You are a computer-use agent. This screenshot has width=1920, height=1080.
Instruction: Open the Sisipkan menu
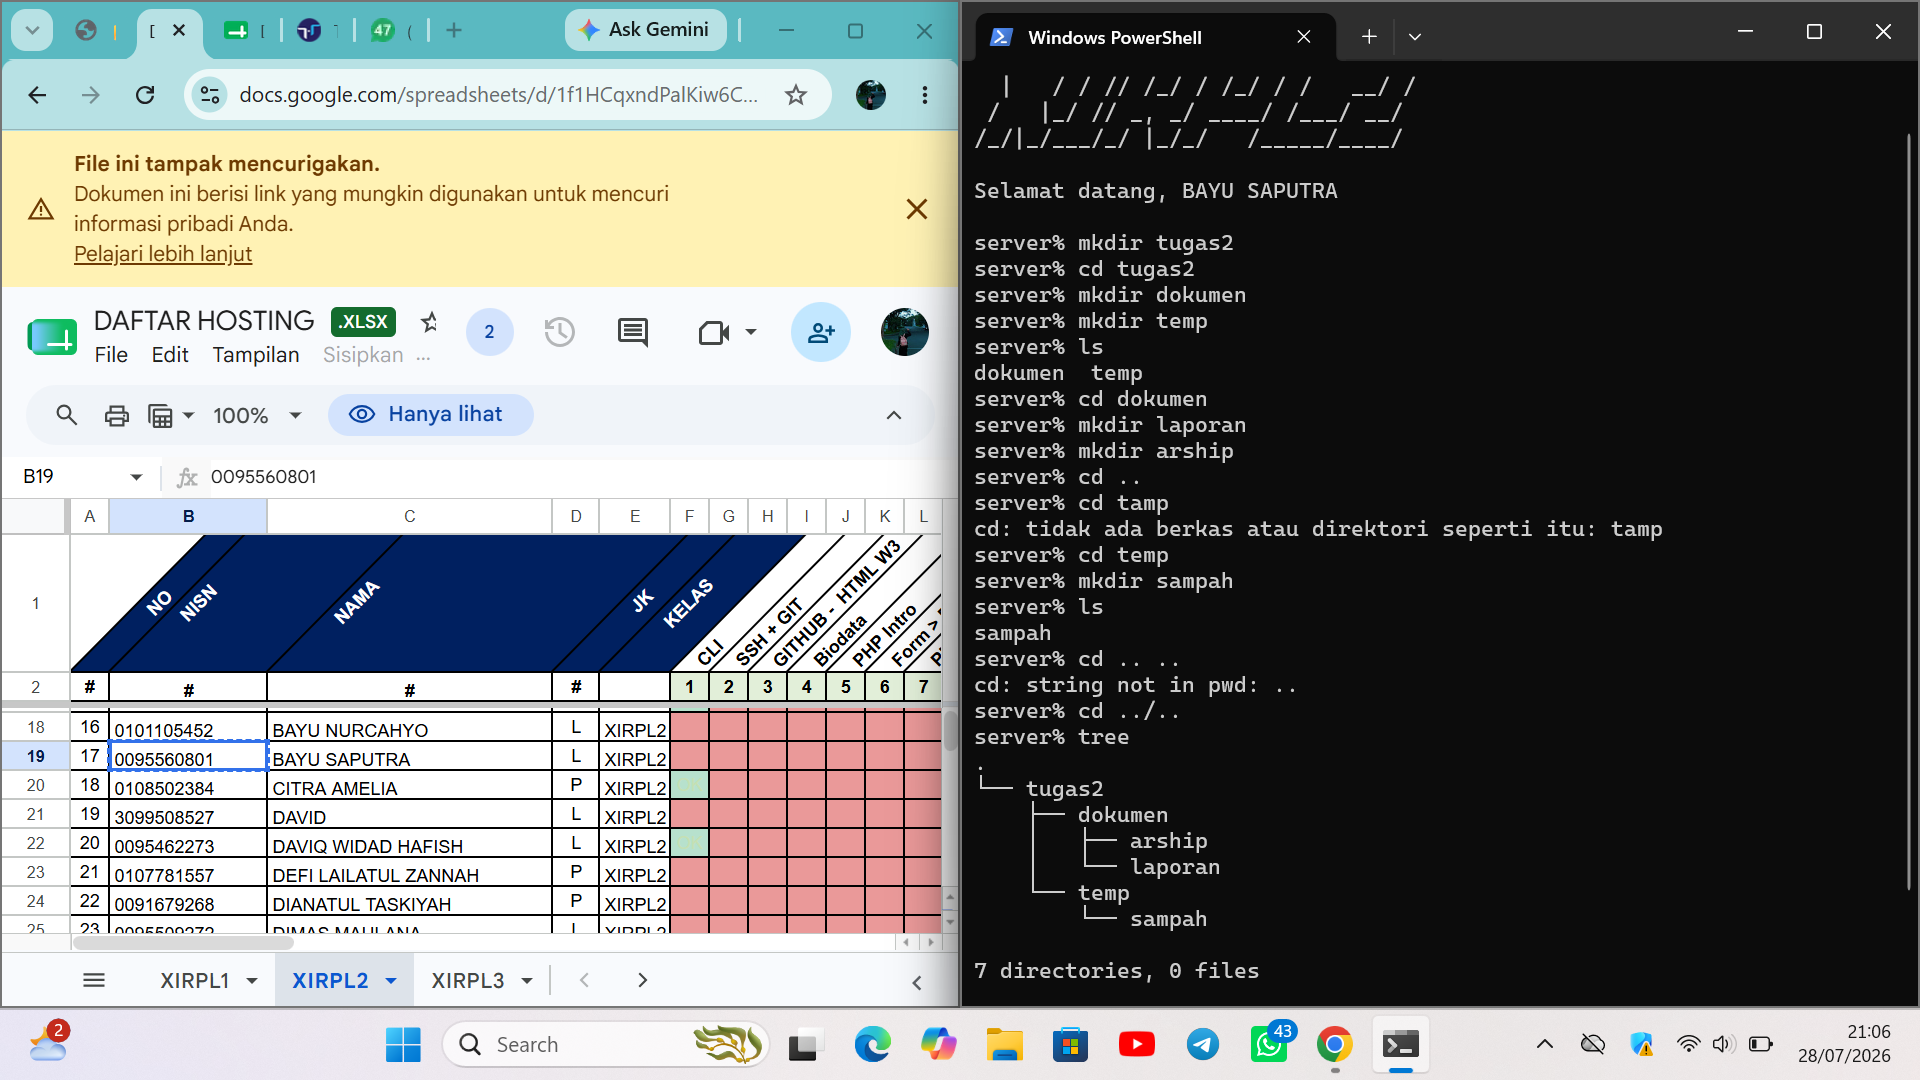363,355
